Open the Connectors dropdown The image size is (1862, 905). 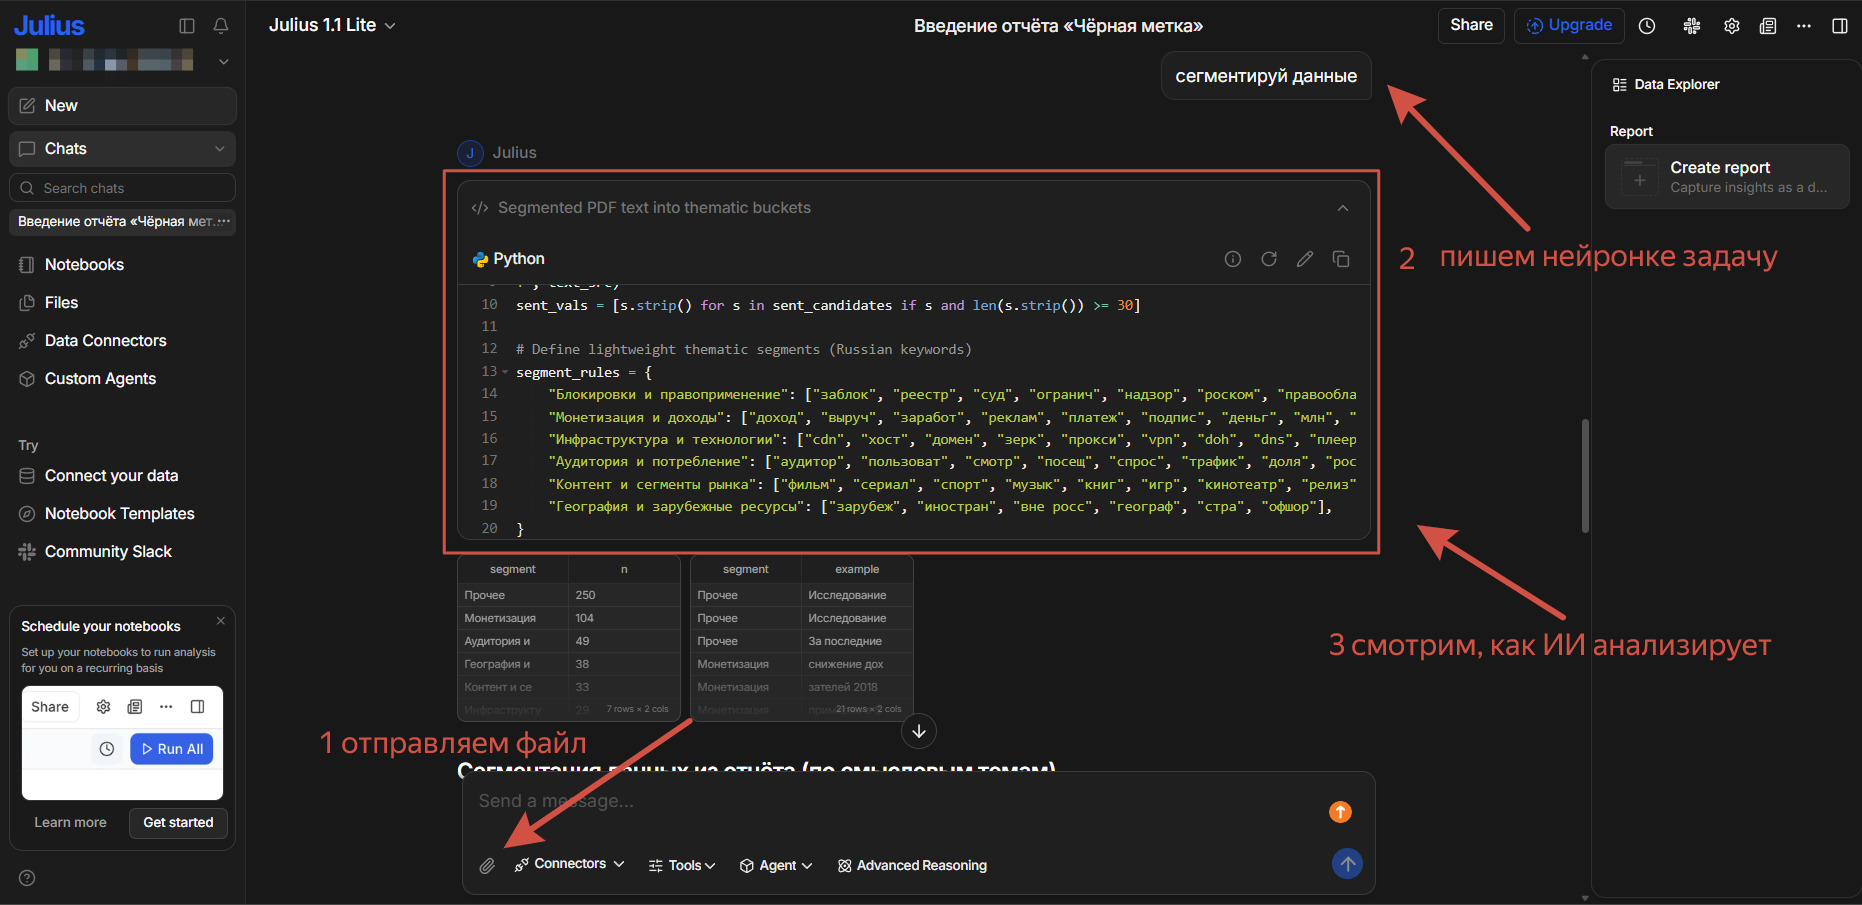point(570,864)
